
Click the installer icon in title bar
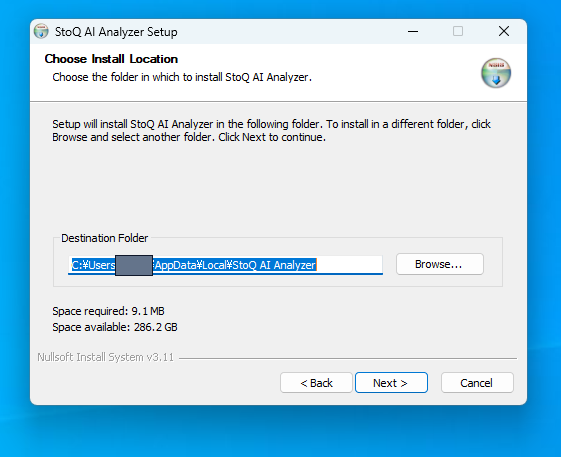(x=41, y=31)
